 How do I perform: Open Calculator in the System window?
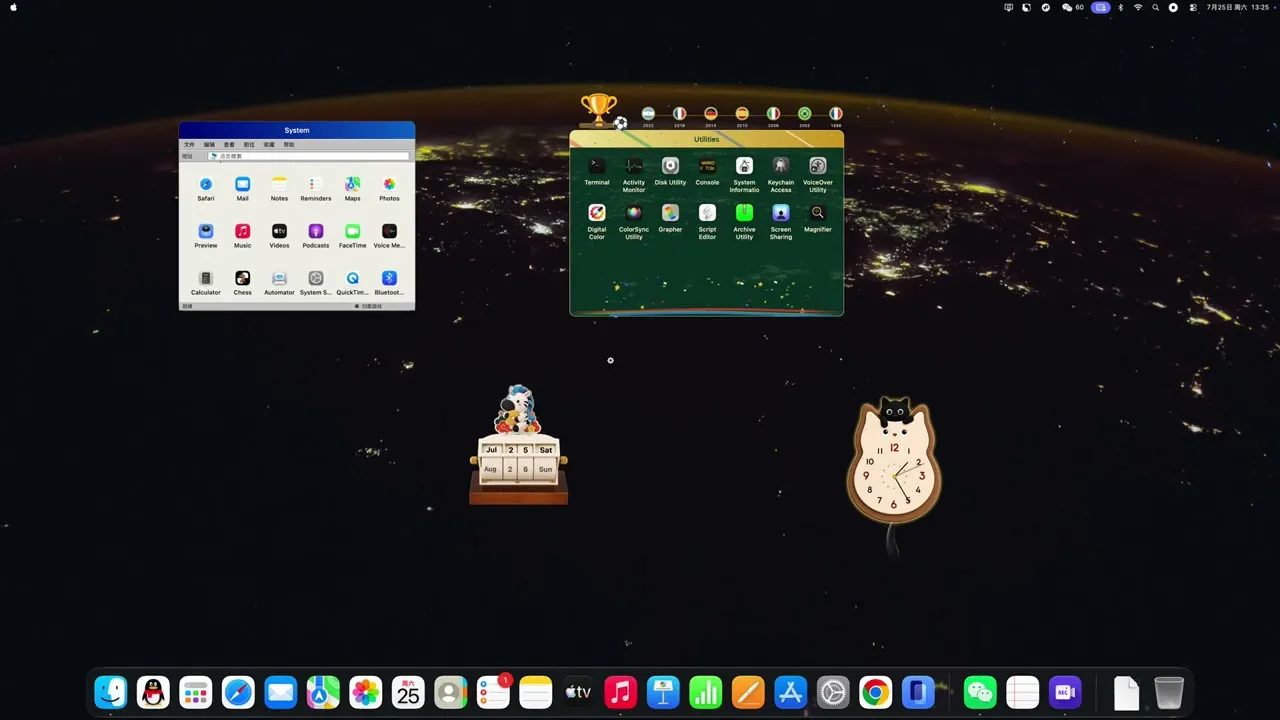tap(206, 278)
